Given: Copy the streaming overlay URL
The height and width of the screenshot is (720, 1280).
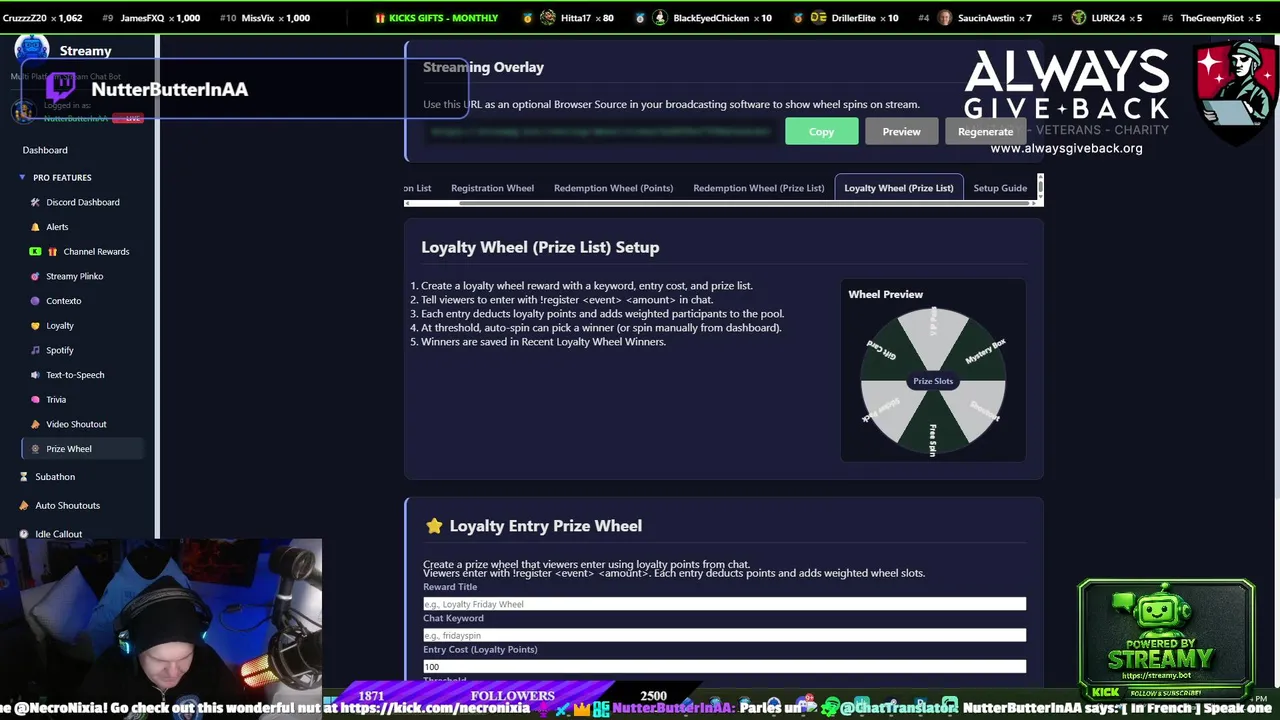Looking at the screenshot, I should pyautogui.click(x=821, y=131).
